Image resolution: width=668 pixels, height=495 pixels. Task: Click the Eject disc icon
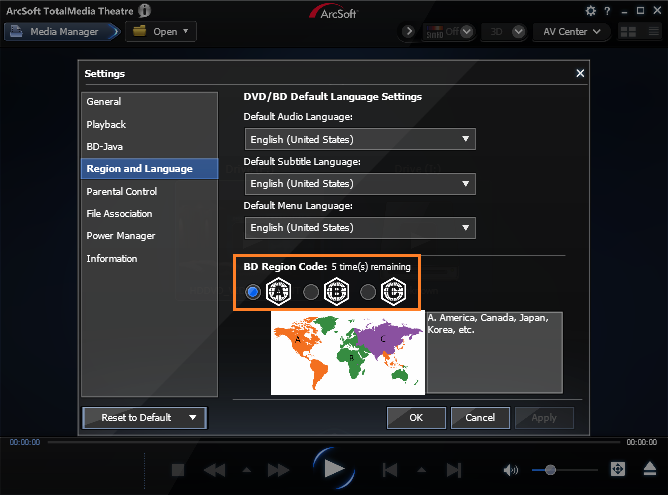(649, 469)
